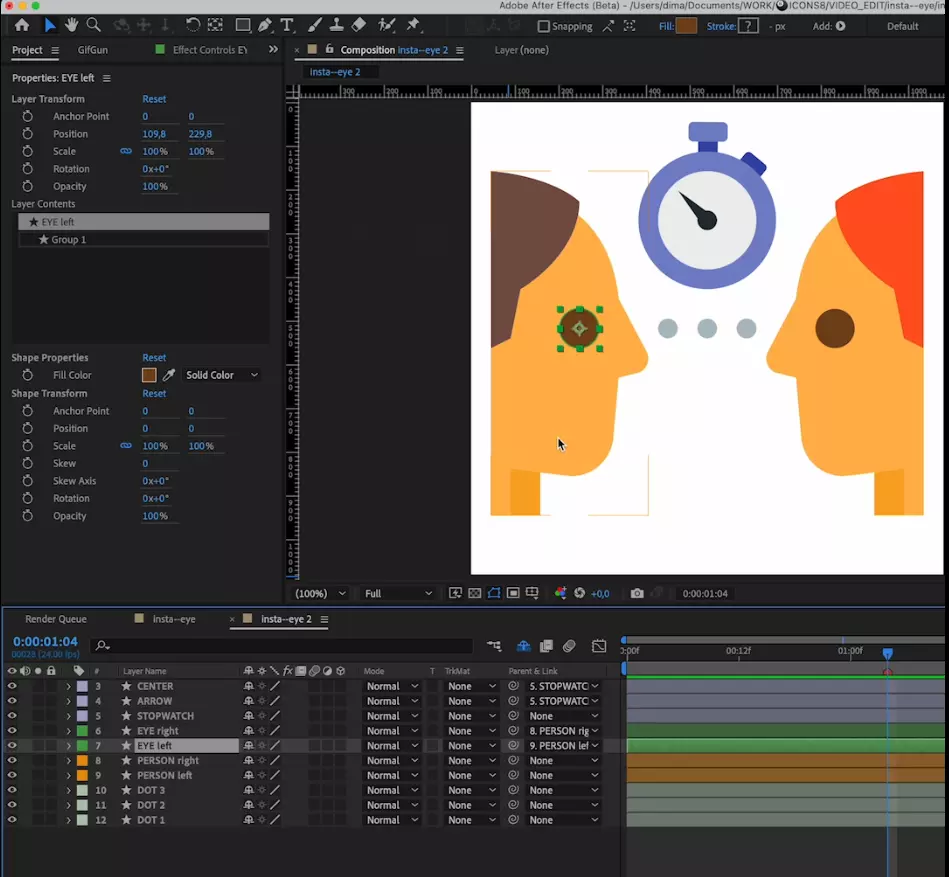Reset the Shape Transform properties

pyautogui.click(x=154, y=393)
